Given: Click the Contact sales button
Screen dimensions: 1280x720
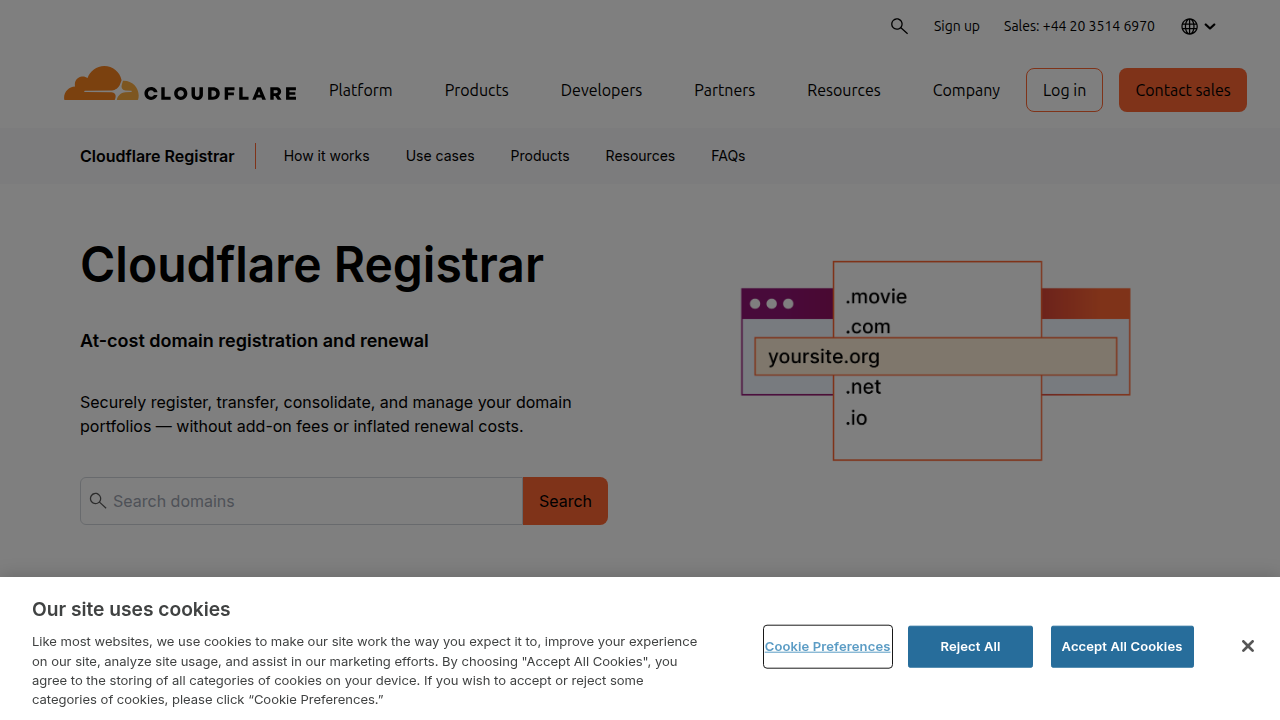Looking at the screenshot, I should [x=1183, y=90].
